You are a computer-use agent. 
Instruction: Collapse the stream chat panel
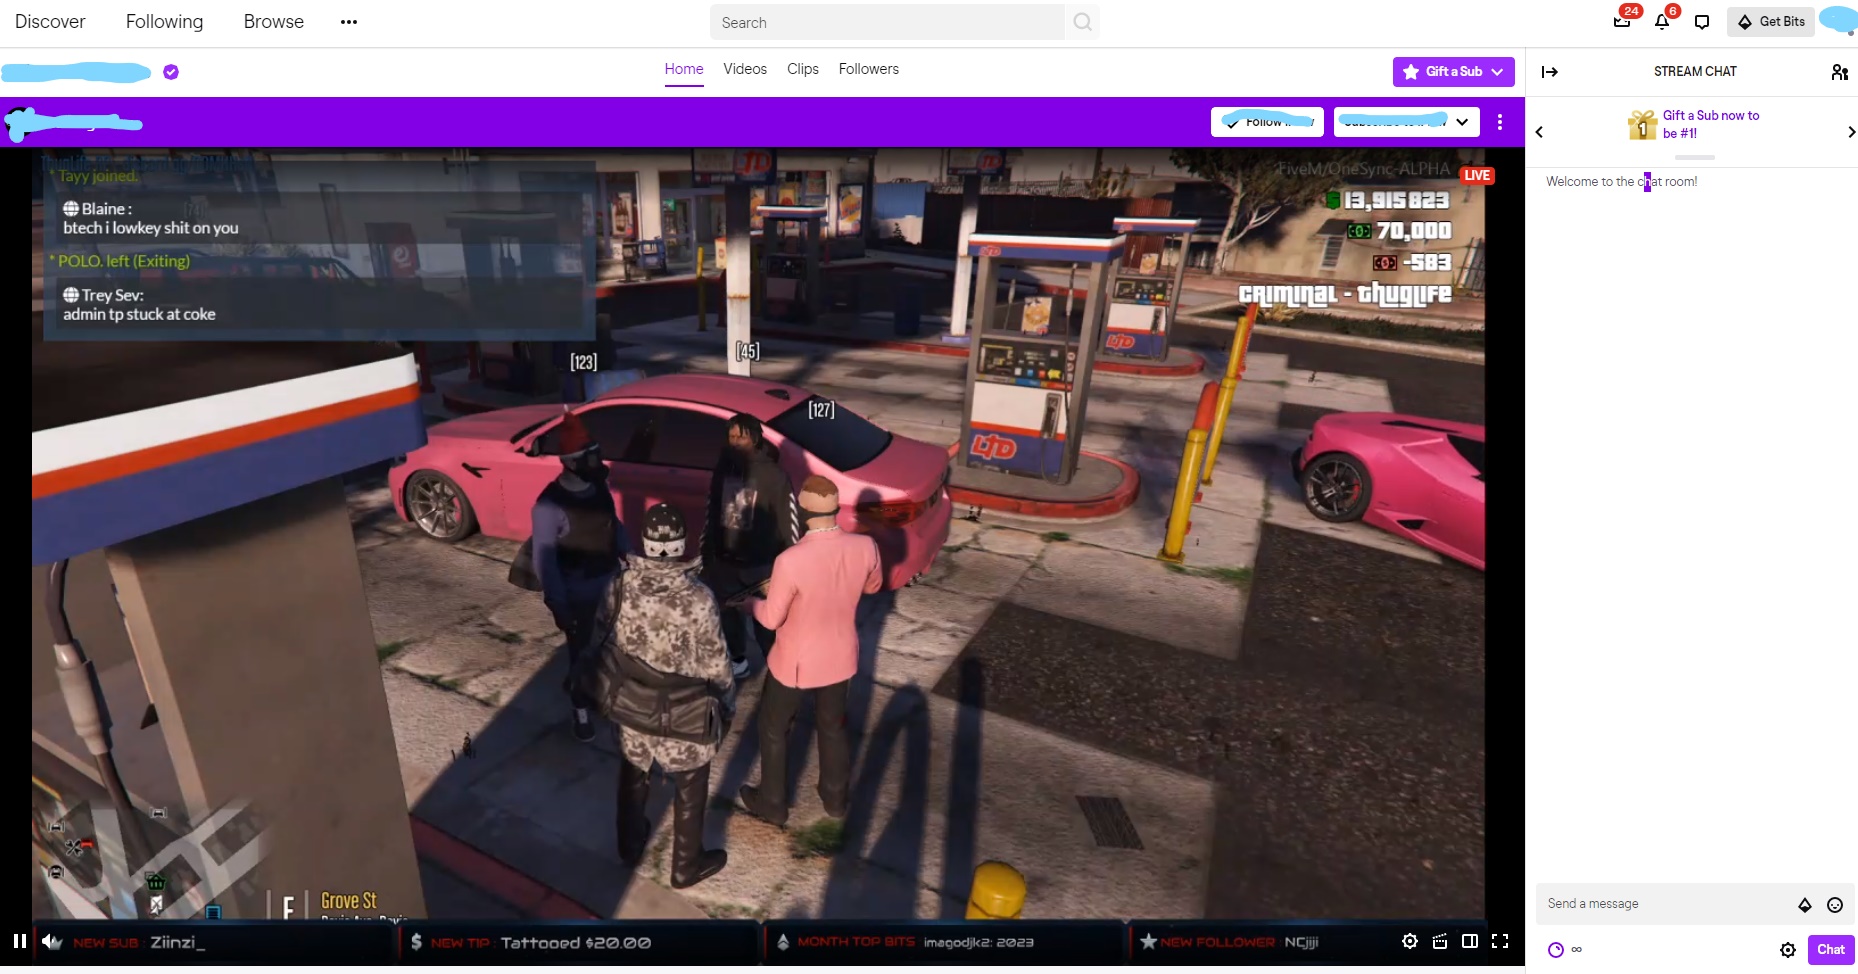(1549, 72)
